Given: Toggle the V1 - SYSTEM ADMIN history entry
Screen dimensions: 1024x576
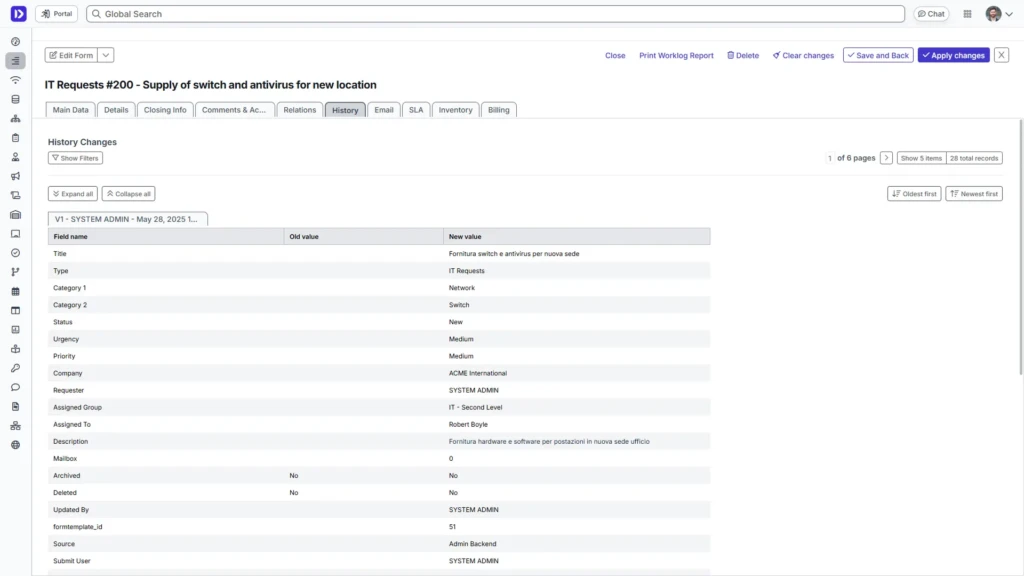Looking at the screenshot, I should 127,219.
